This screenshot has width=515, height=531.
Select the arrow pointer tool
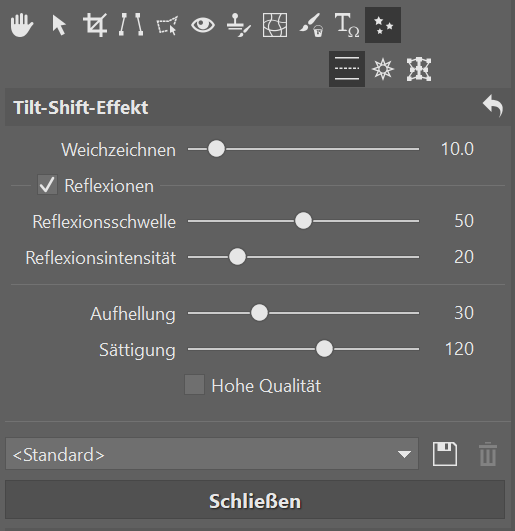pos(59,25)
